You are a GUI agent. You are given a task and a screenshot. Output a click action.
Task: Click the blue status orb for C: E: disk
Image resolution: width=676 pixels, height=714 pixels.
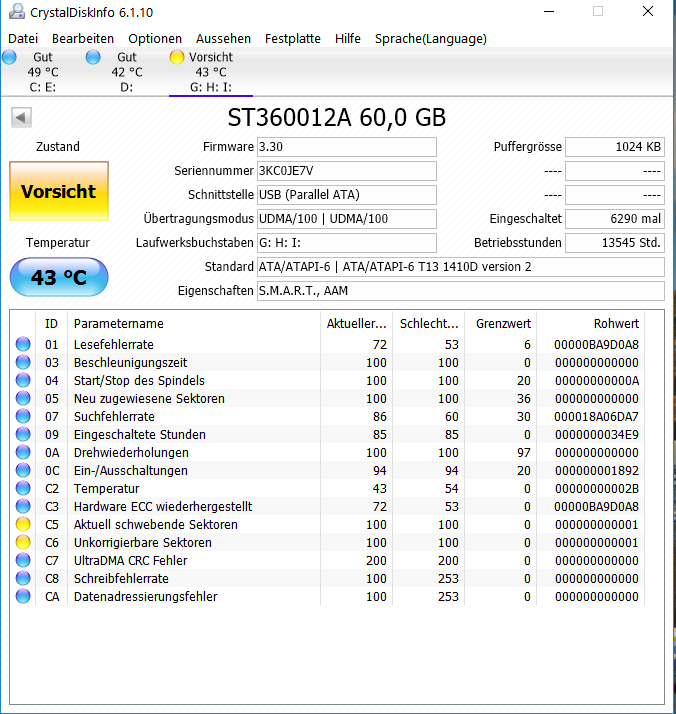click(9, 57)
